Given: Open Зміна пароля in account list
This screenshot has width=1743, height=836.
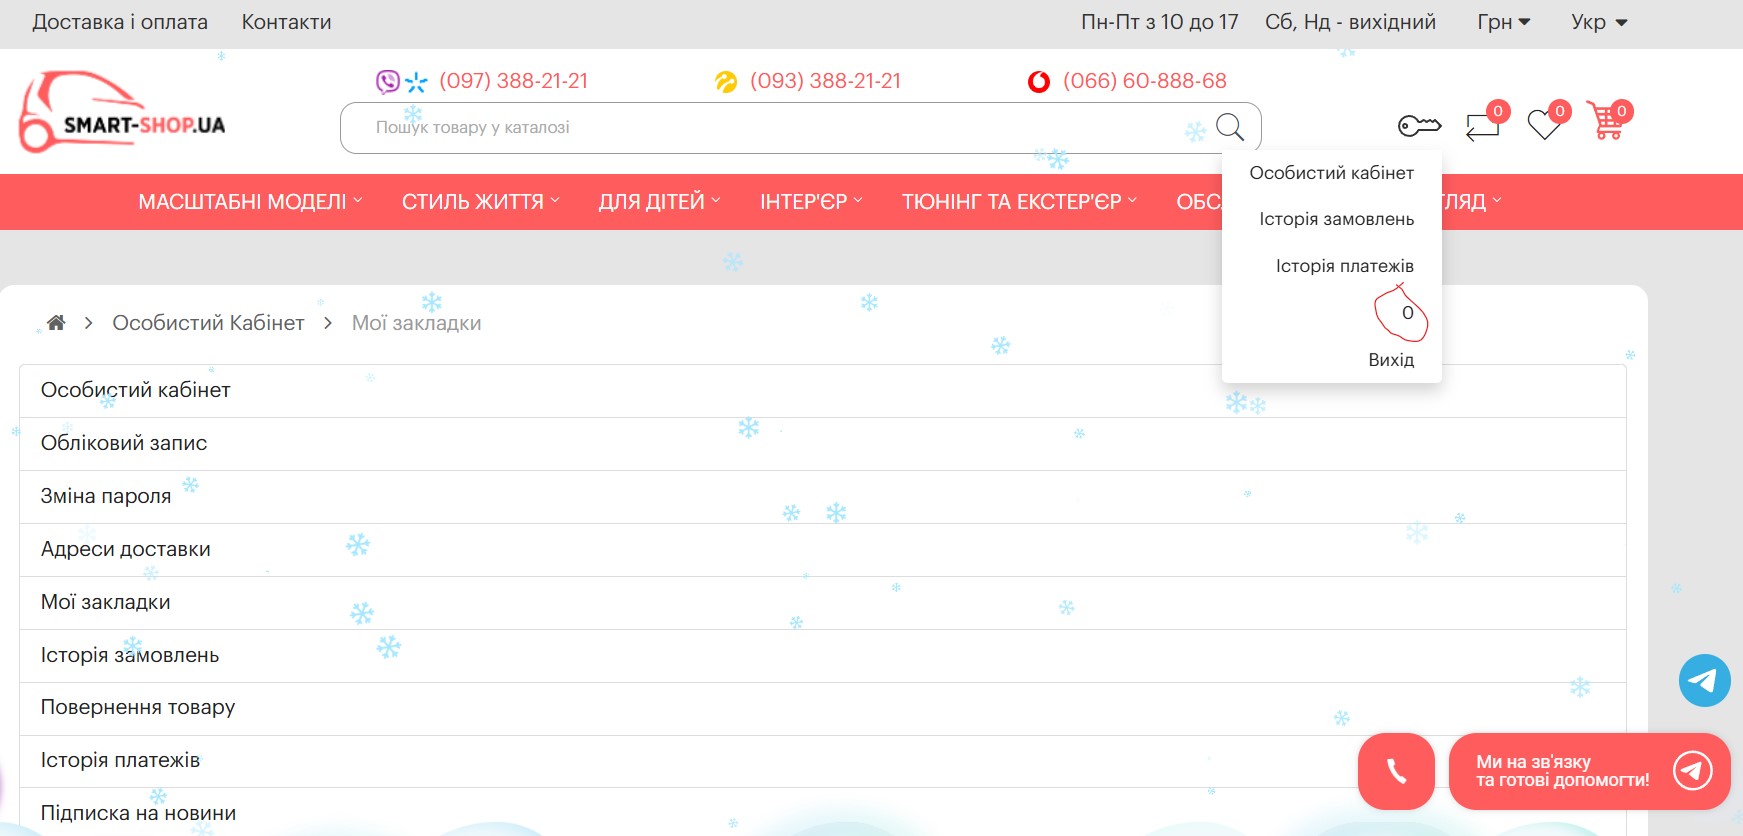Looking at the screenshot, I should (x=106, y=496).
